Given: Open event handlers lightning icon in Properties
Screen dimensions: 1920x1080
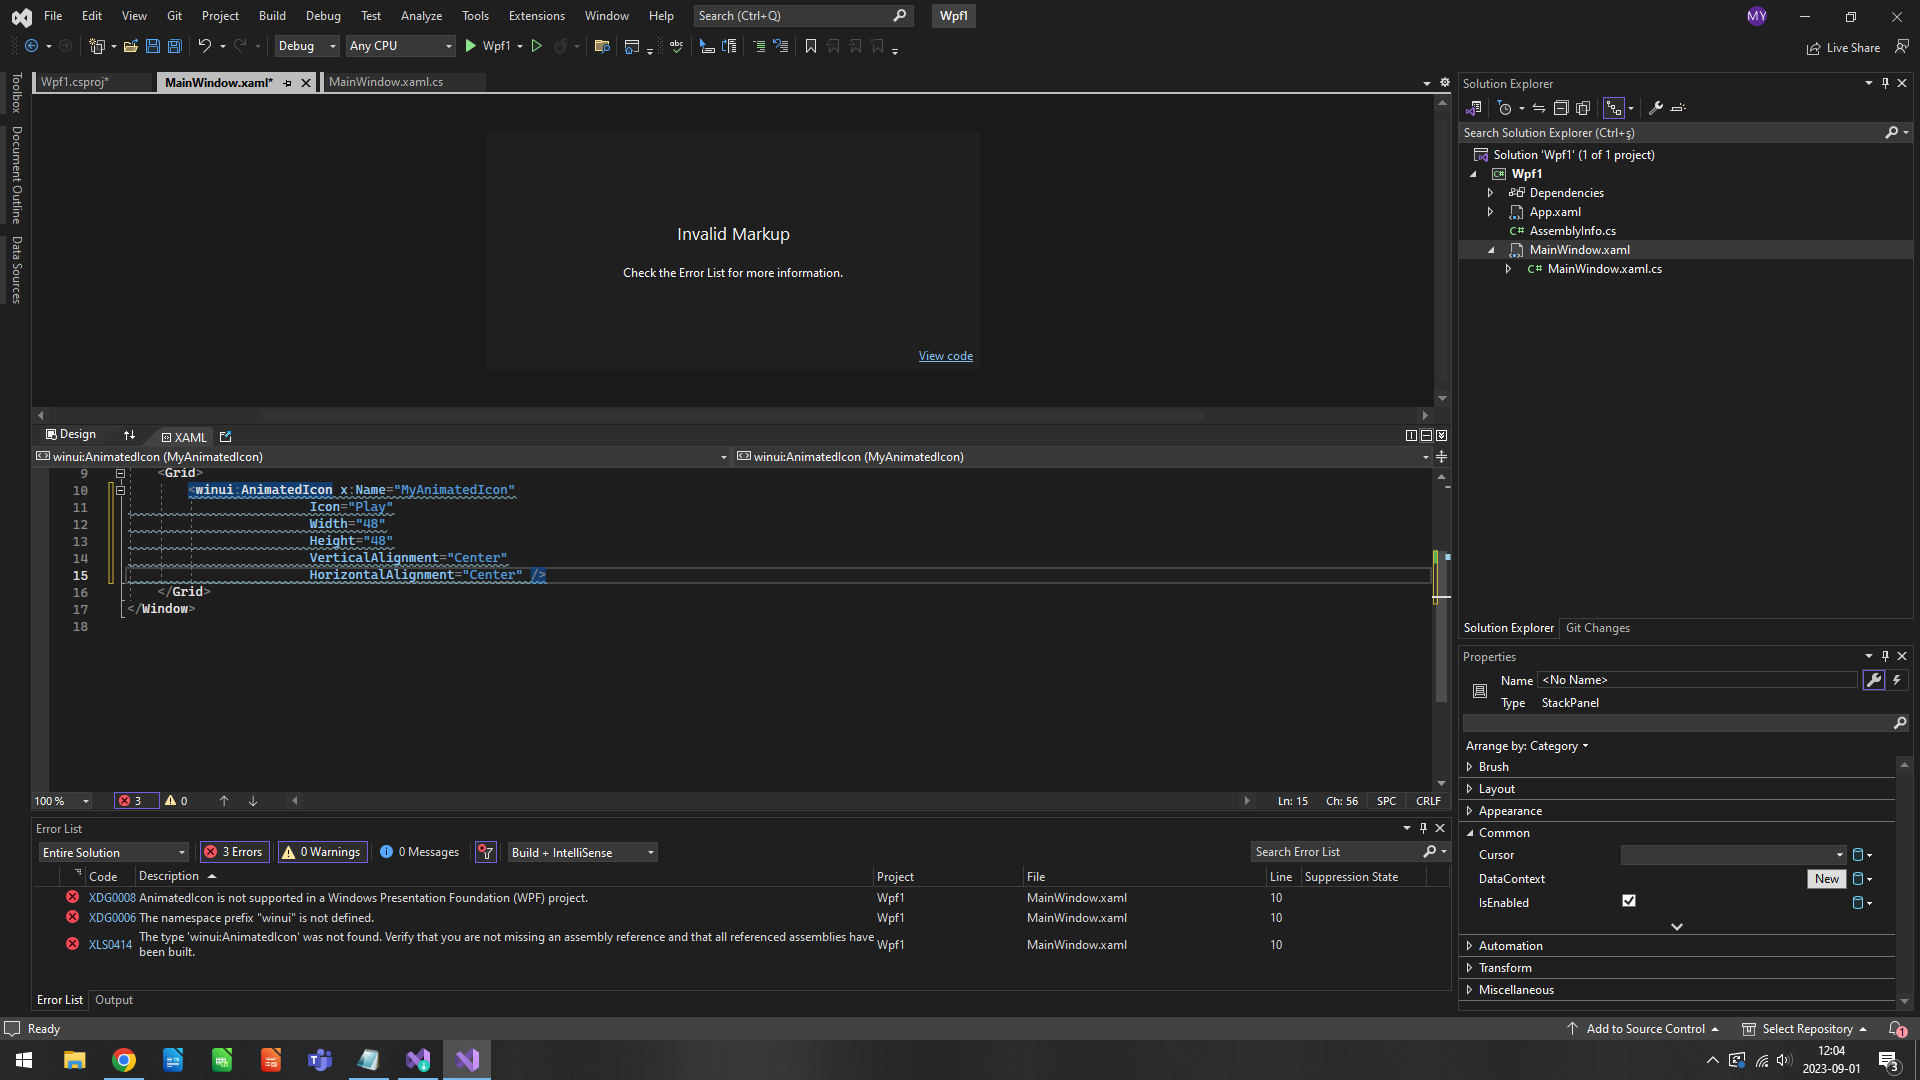Looking at the screenshot, I should point(1897,680).
